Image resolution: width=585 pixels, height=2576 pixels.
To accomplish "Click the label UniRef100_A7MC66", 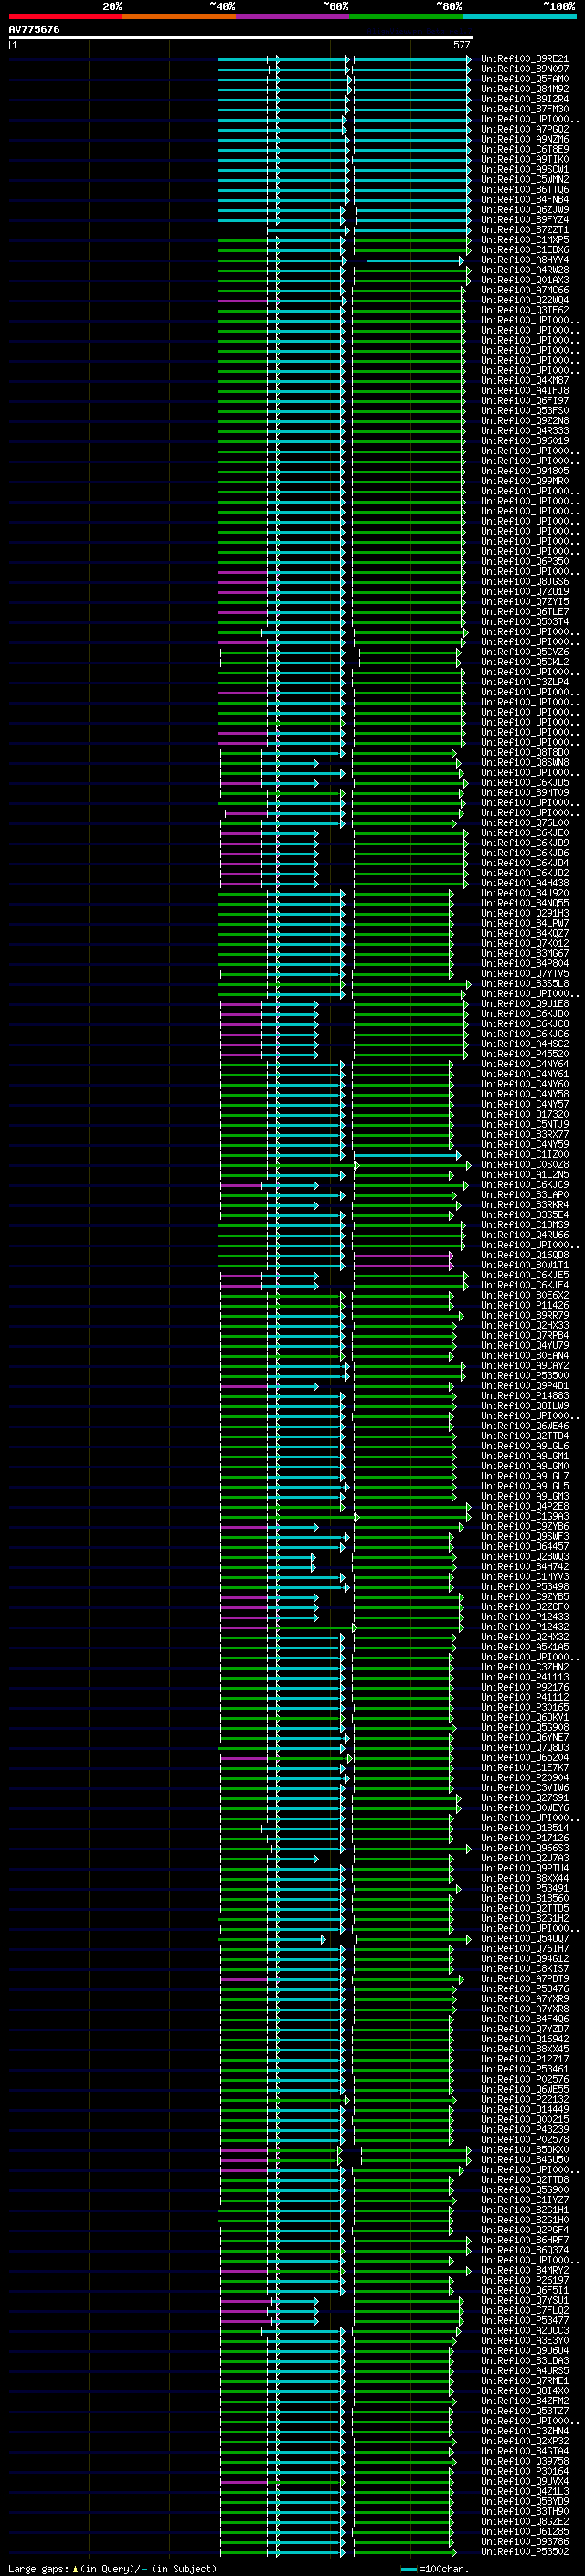I will pyautogui.click(x=525, y=290).
